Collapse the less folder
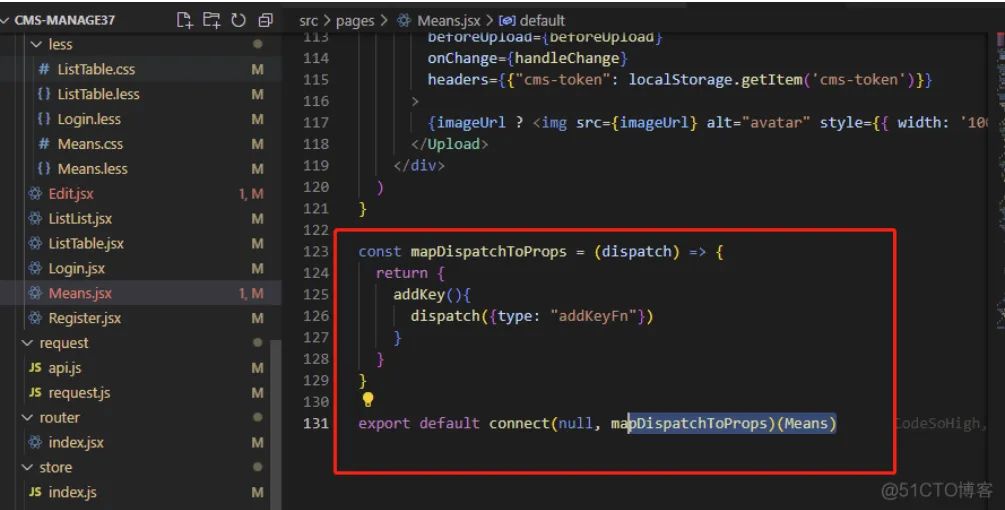Image resolution: width=1005 pixels, height=510 pixels. coord(37,44)
